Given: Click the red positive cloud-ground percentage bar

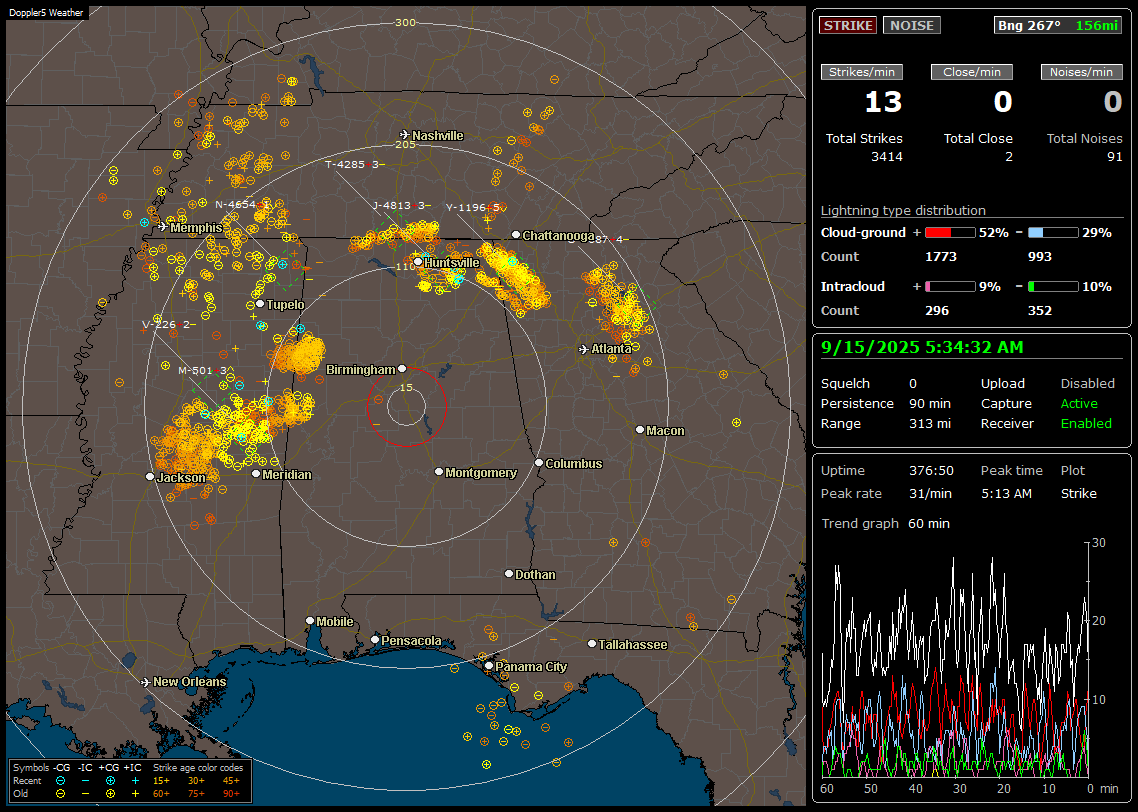Looking at the screenshot, I should click(950, 233).
